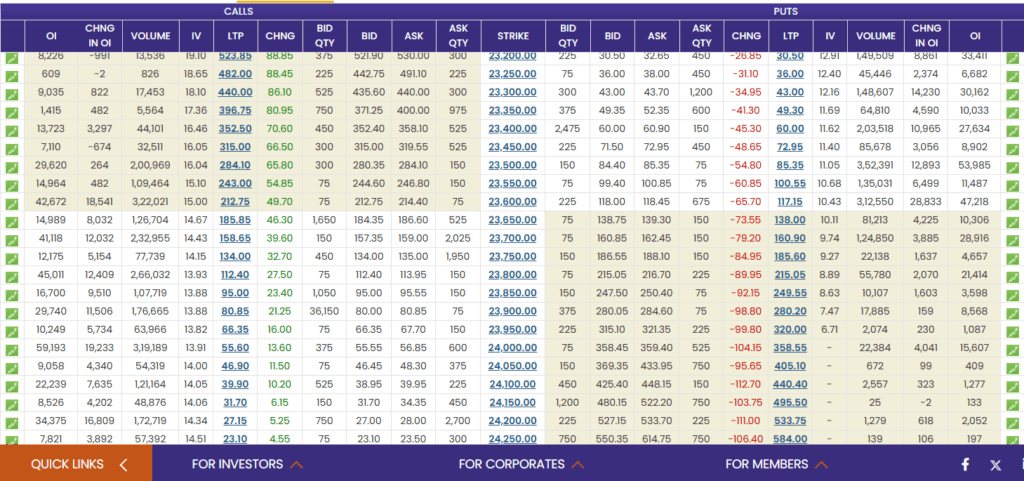The width and height of the screenshot is (1024, 481).
Task: Select put volume value 3,52,391
Action: tap(876, 166)
